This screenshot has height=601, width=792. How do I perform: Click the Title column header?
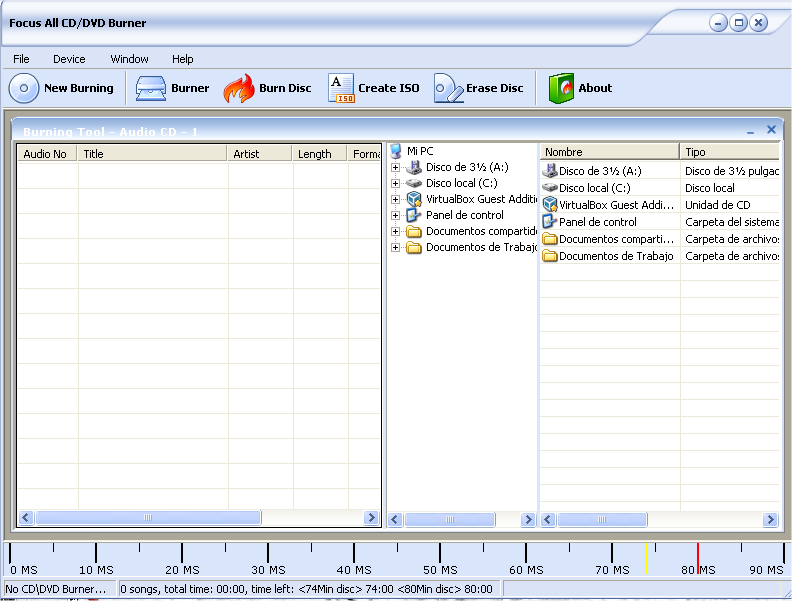152,154
